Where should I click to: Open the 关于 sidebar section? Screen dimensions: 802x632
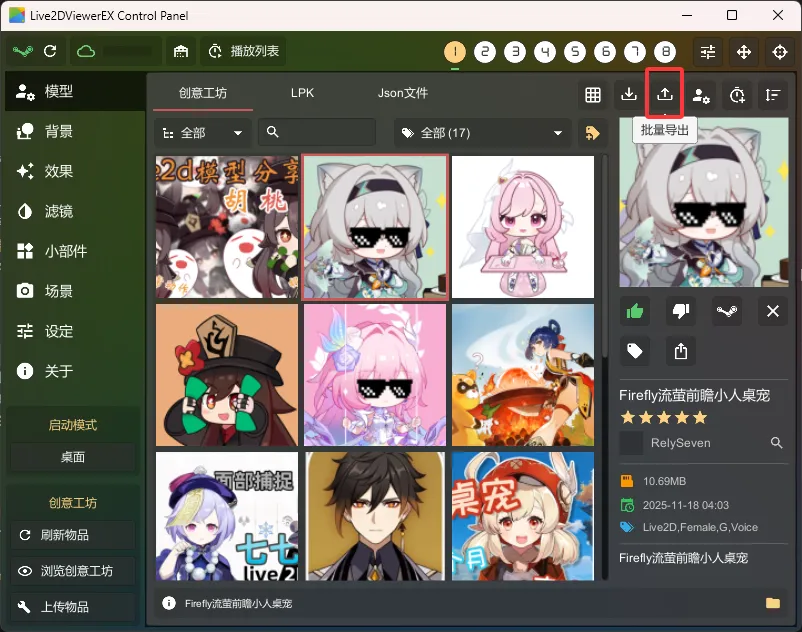click(x=75, y=371)
